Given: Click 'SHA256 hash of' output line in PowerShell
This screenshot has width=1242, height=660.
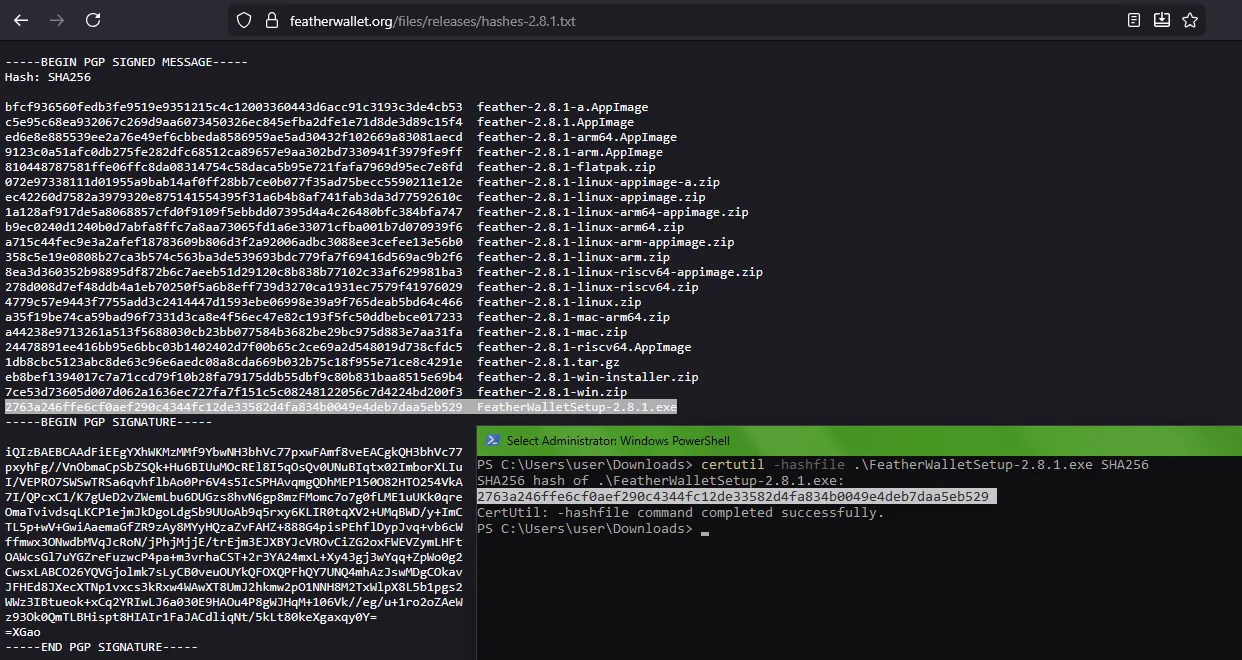Looking at the screenshot, I should point(660,481).
